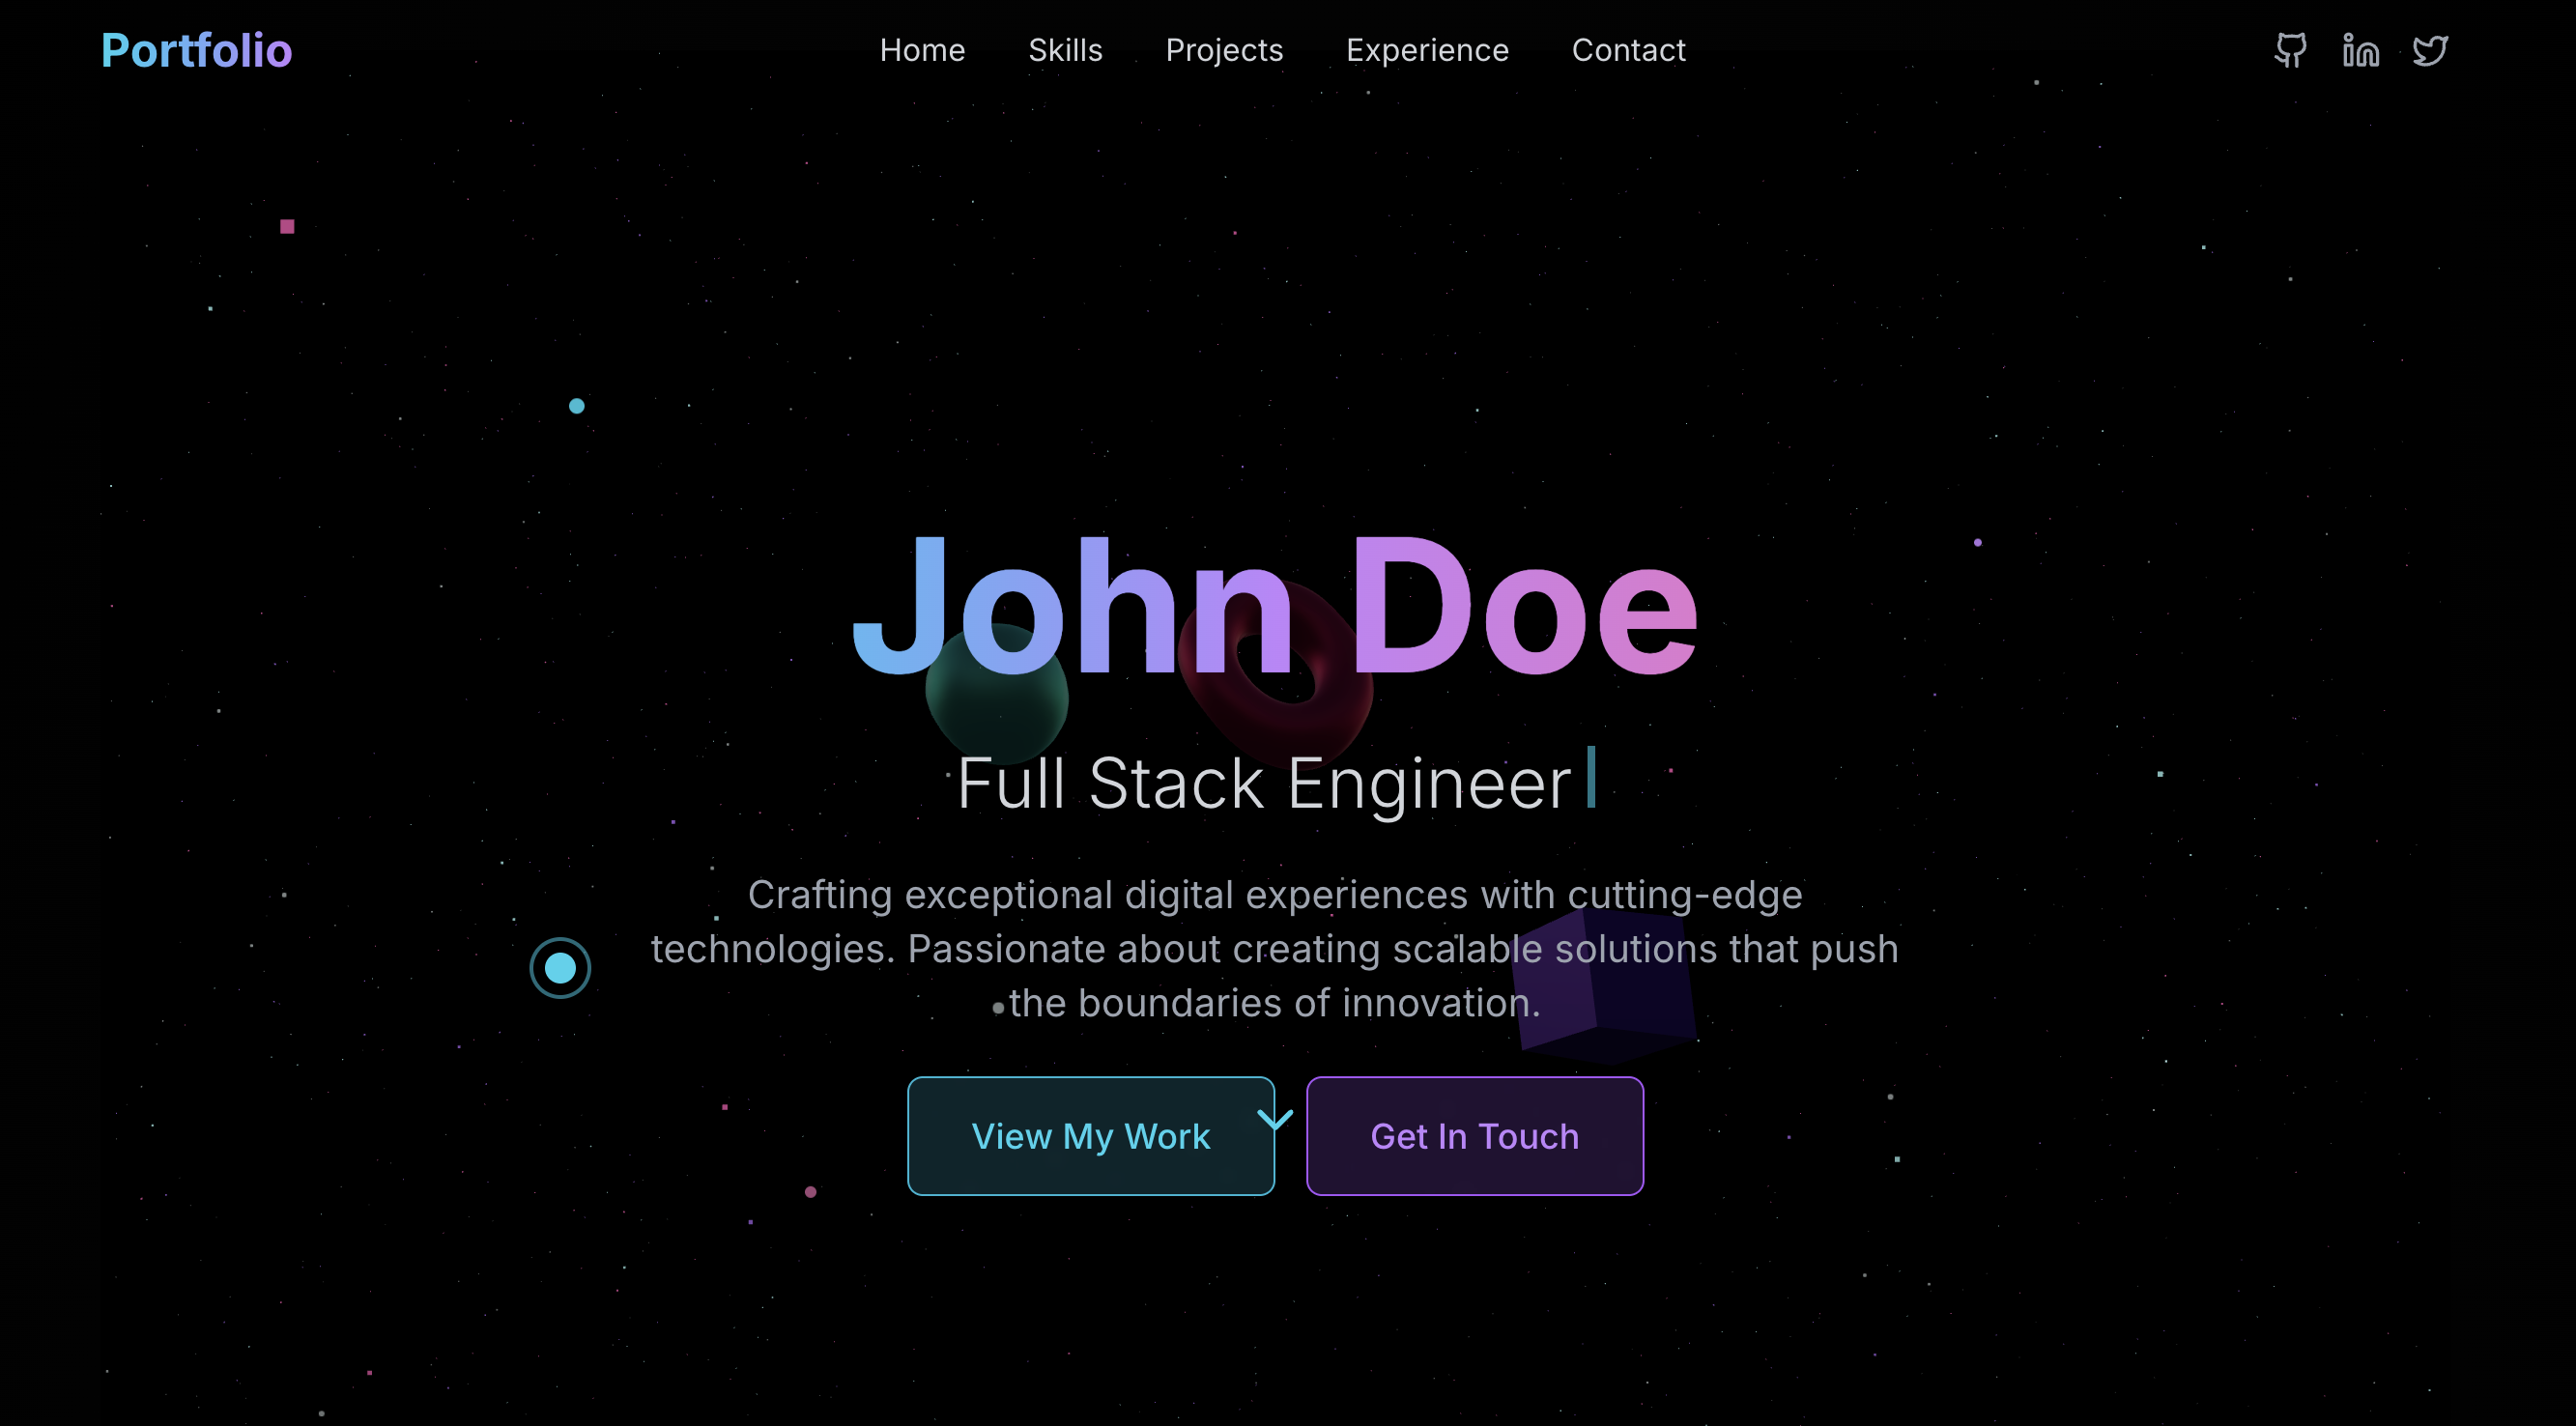Click the Portfolio logo text
Image resolution: width=2576 pixels, height=1426 pixels.
196,50
